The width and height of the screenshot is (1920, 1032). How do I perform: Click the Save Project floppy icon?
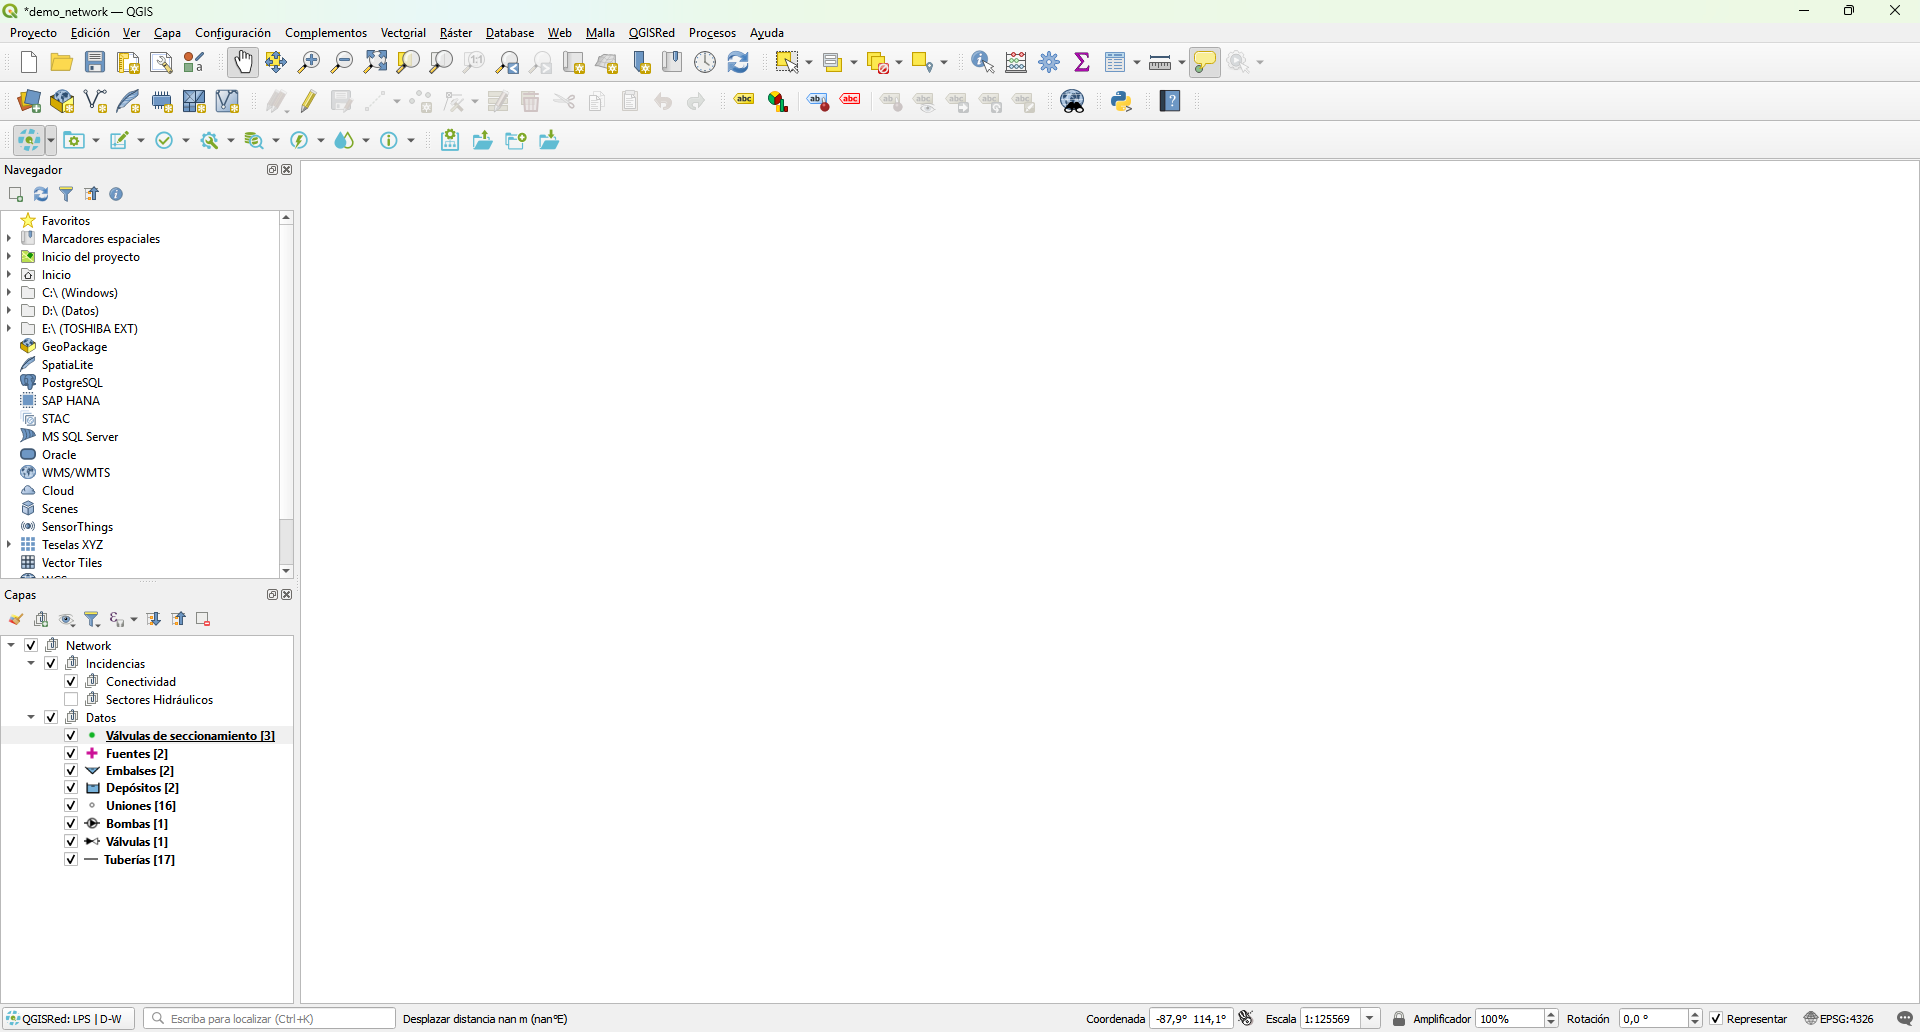point(95,62)
